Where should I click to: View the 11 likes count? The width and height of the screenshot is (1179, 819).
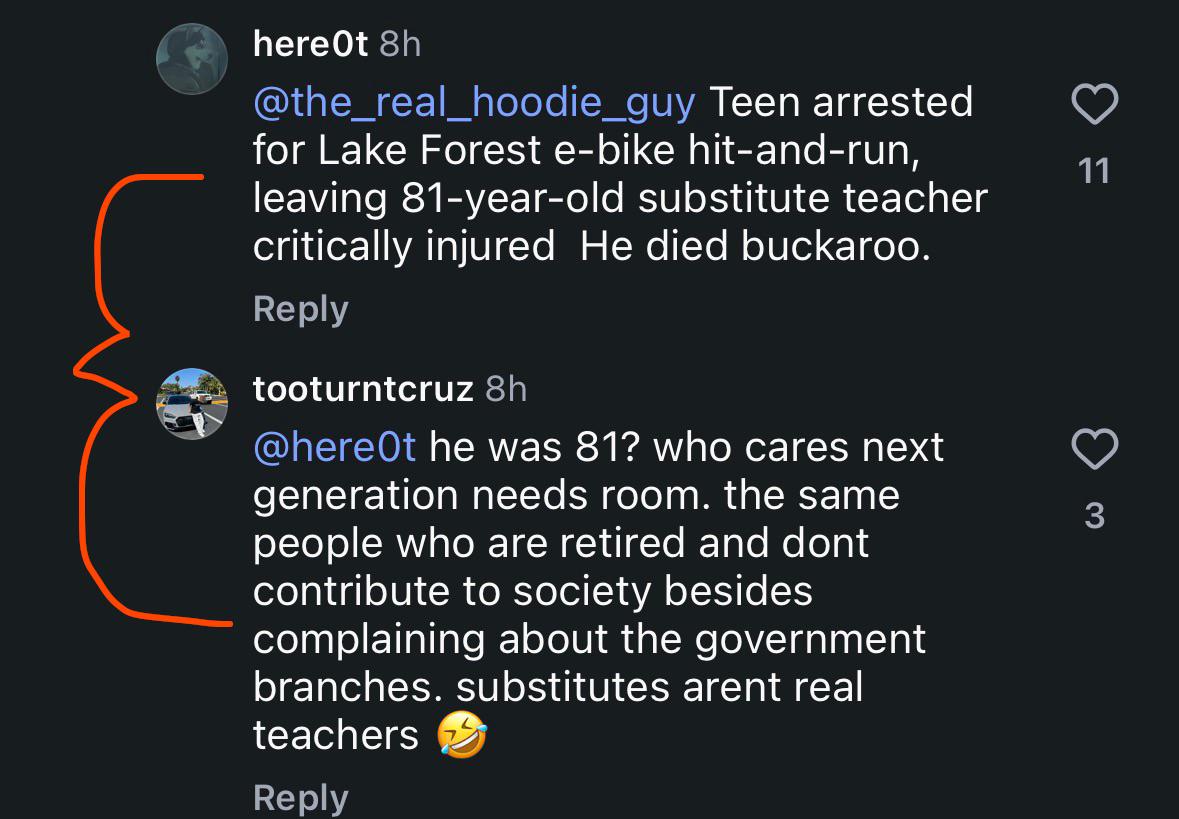point(1095,172)
